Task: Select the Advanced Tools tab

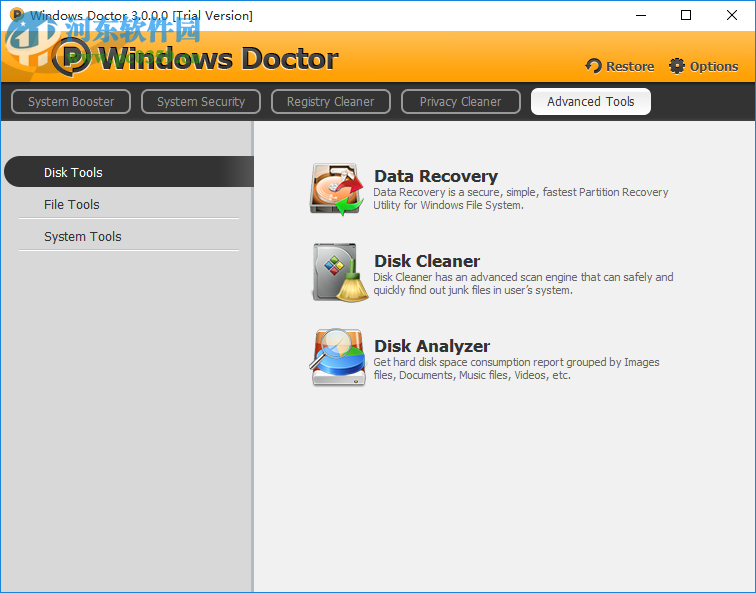Action: click(x=591, y=102)
